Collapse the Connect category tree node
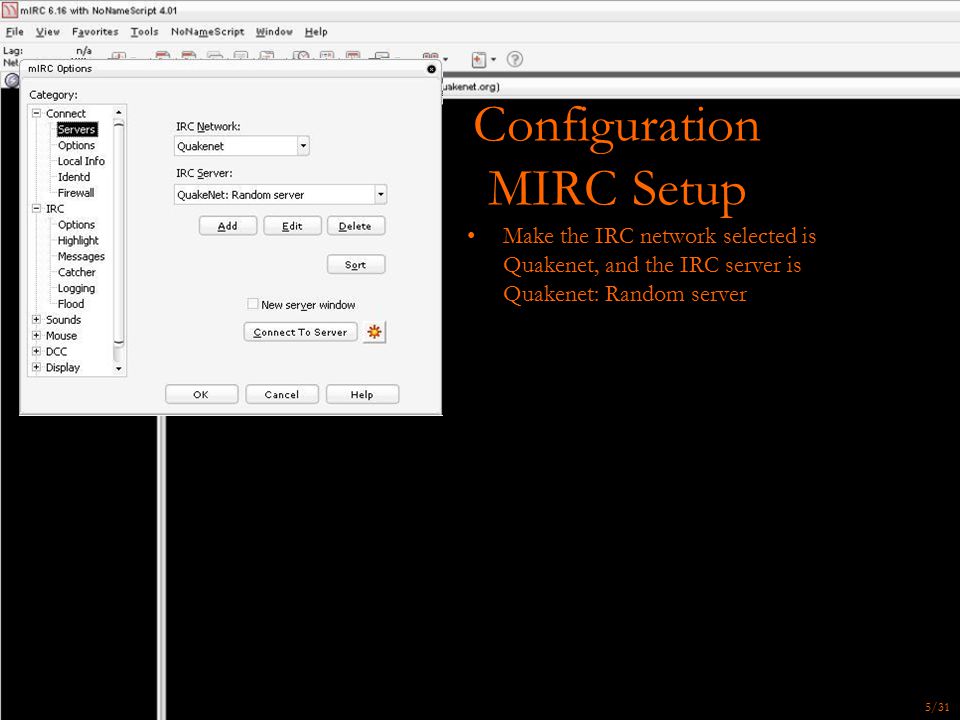The height and width of the screenshot is (720, 960). point(36,113)
